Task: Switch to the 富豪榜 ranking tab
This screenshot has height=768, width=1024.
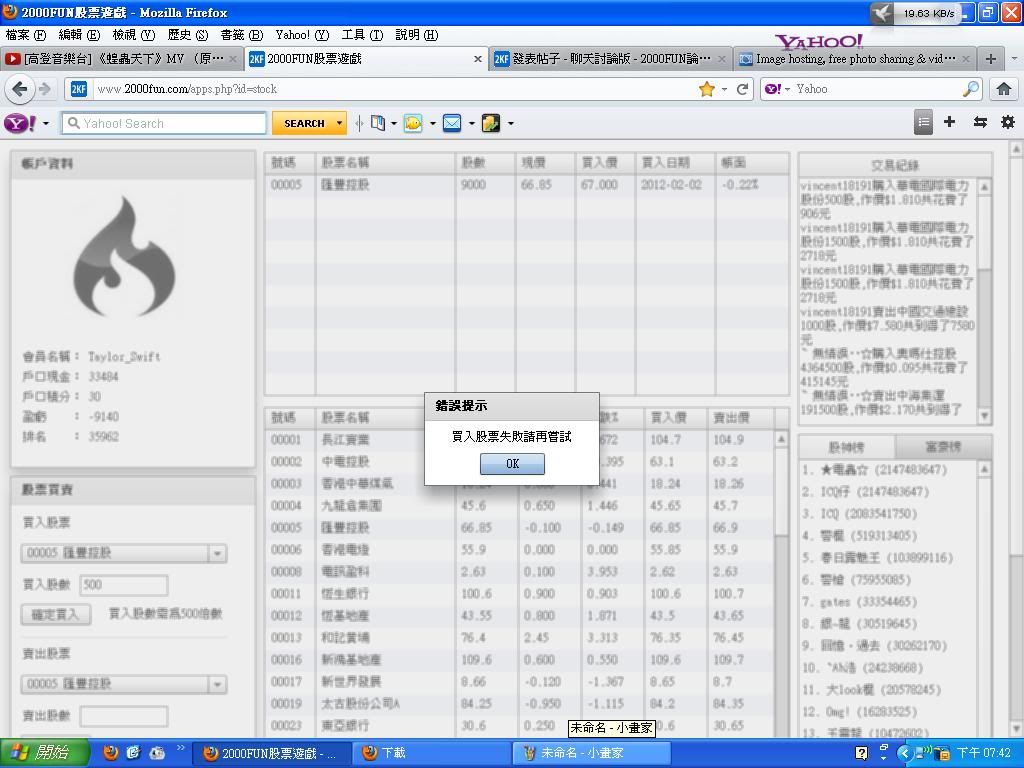Action: point(942,447)
